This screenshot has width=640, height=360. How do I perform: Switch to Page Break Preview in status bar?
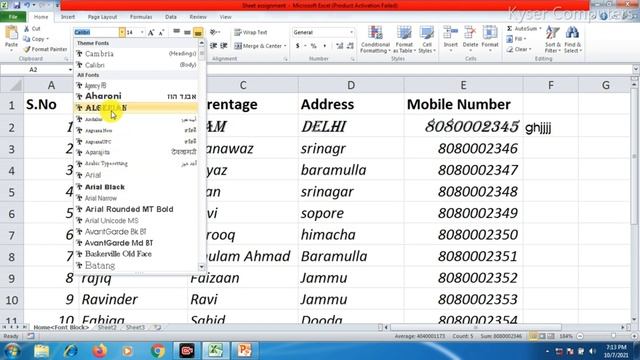click(551, 336)
